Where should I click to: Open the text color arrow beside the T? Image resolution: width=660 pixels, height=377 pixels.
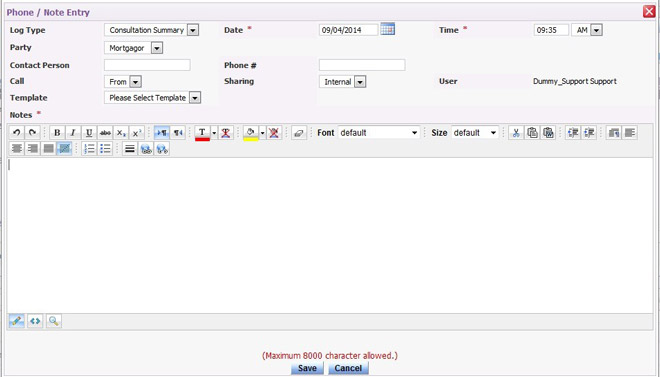click(214, 133)
